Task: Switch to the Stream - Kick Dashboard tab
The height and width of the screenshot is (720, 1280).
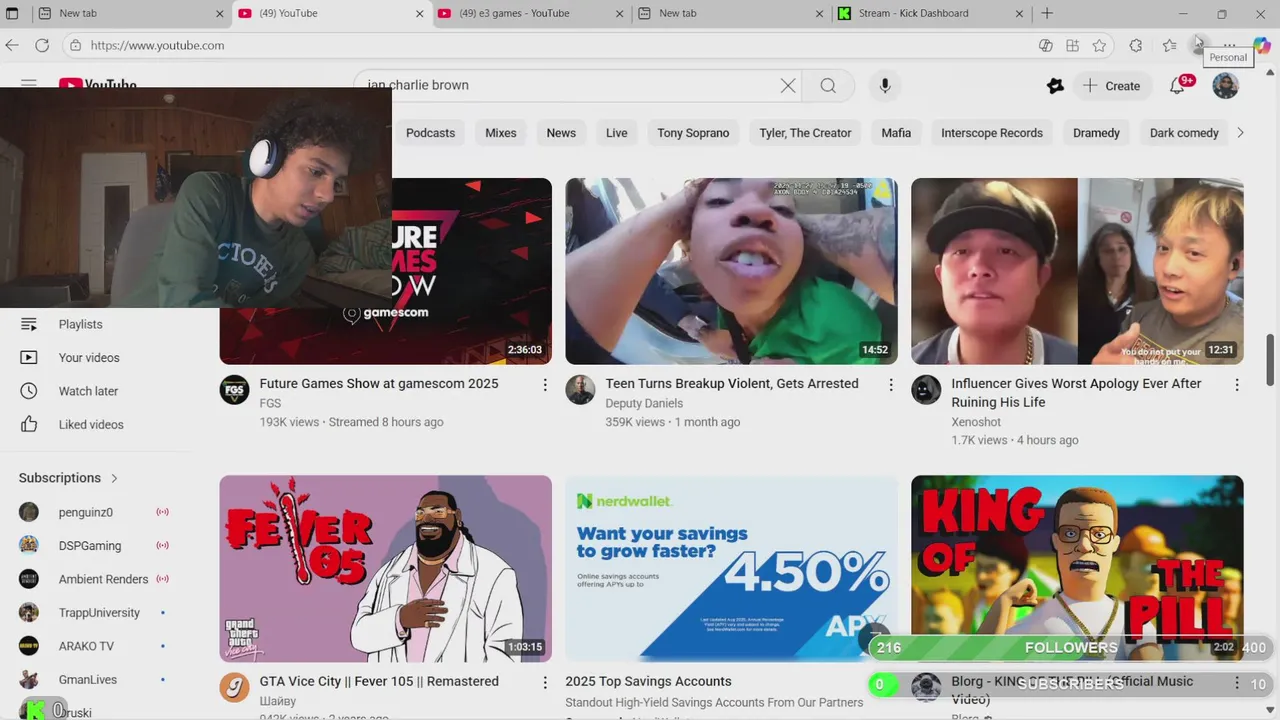Action: tap(930, 13)
